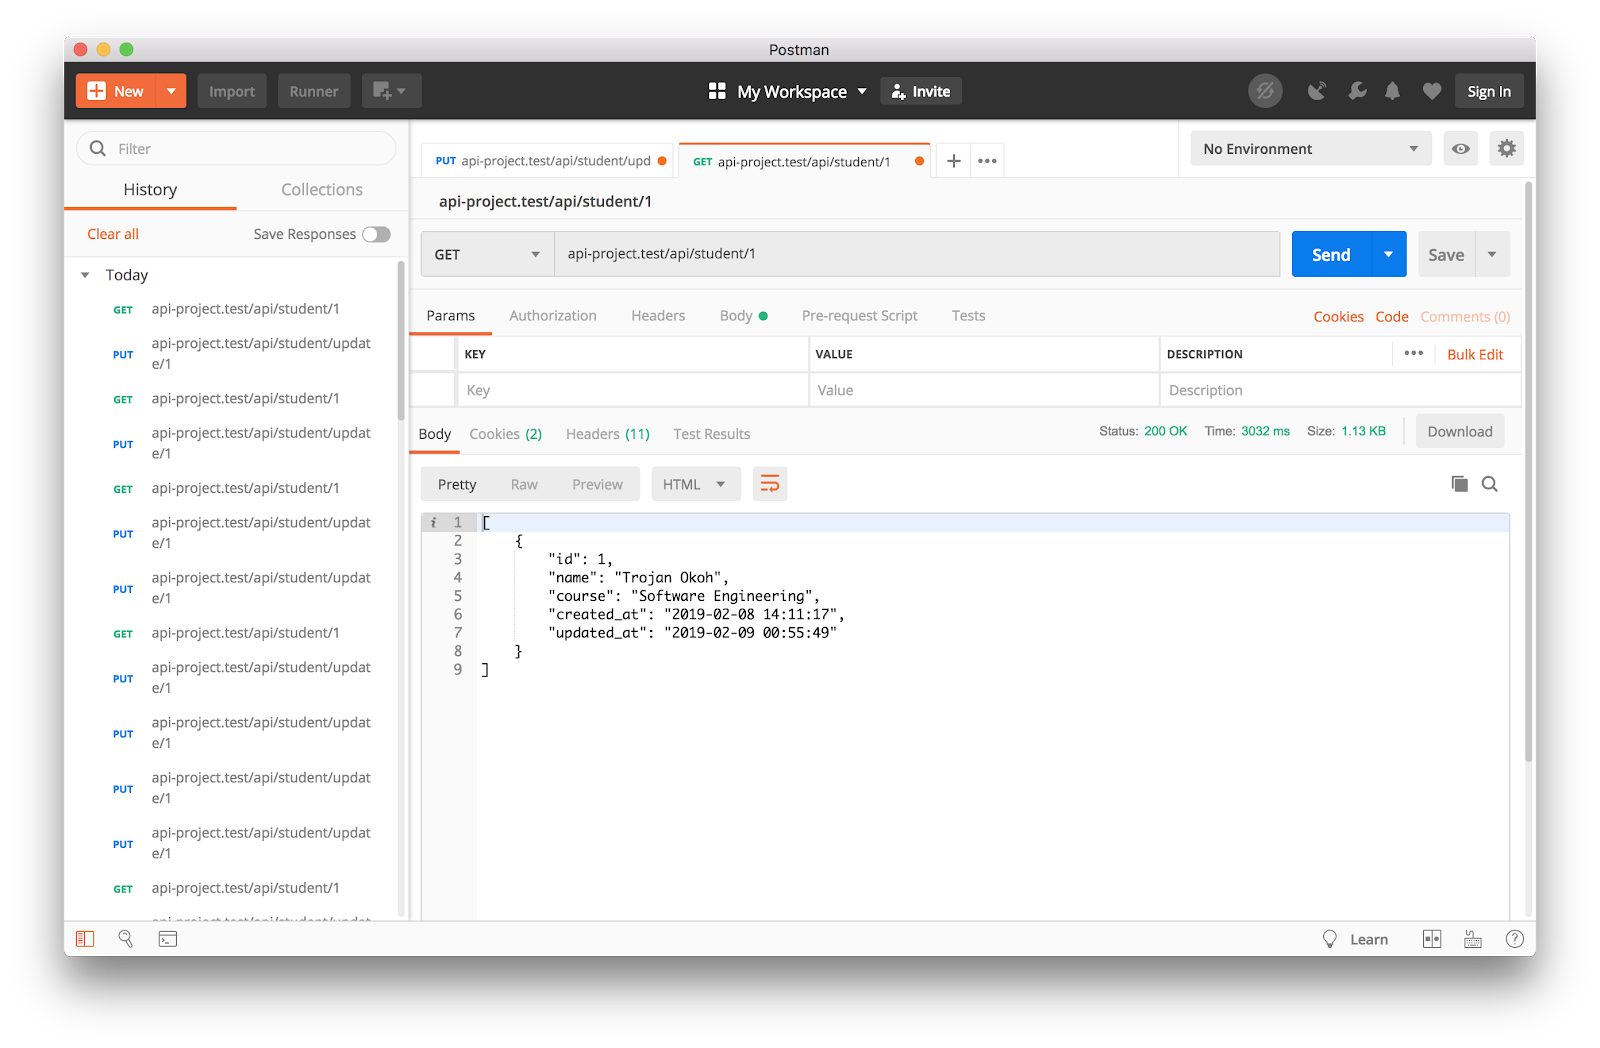Switch response view to Preview
This screenshot has height=1048, width=1600.
(x=597, y=484)
